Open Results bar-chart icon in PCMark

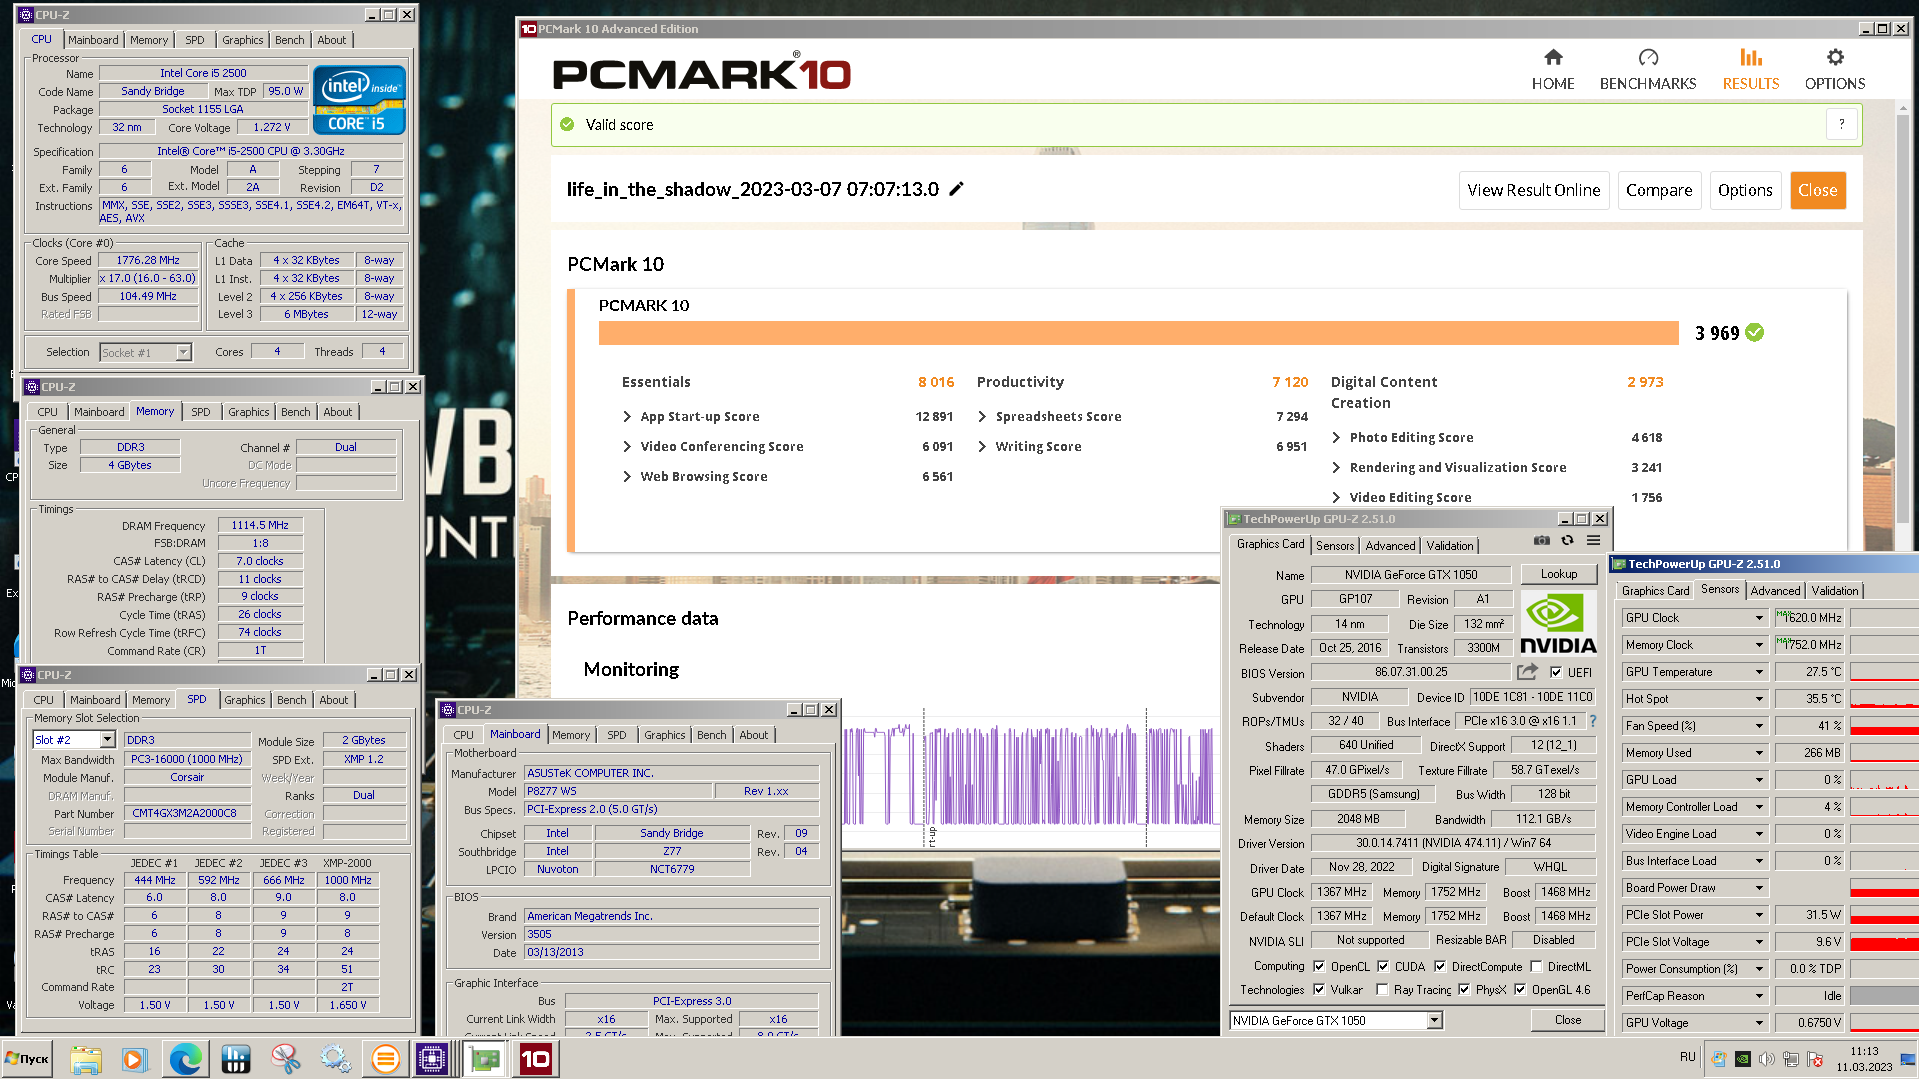1750,58
